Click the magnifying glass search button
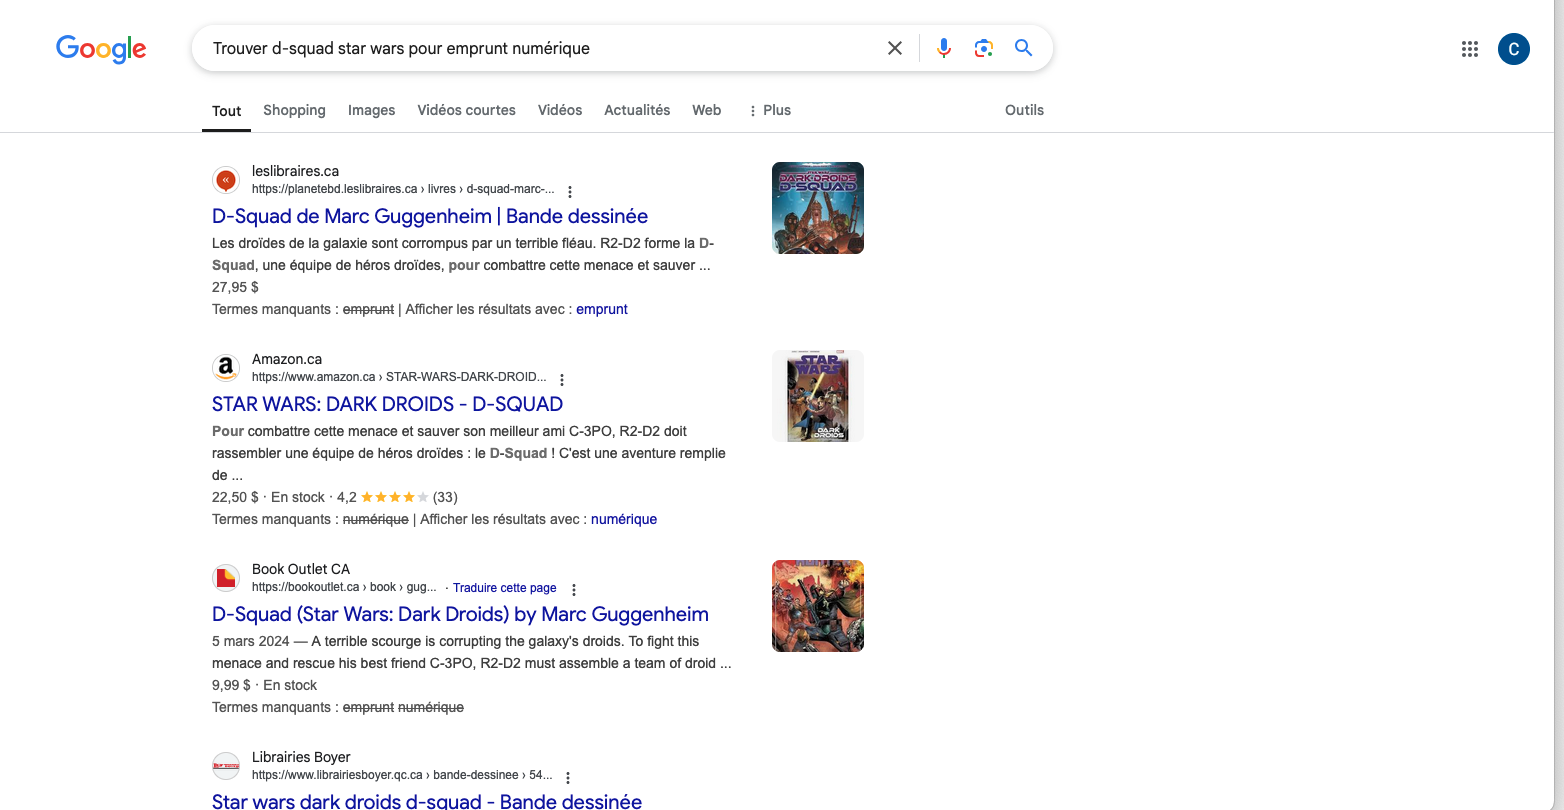The width and height of the screenshot is (1564, 810). 1023,48
